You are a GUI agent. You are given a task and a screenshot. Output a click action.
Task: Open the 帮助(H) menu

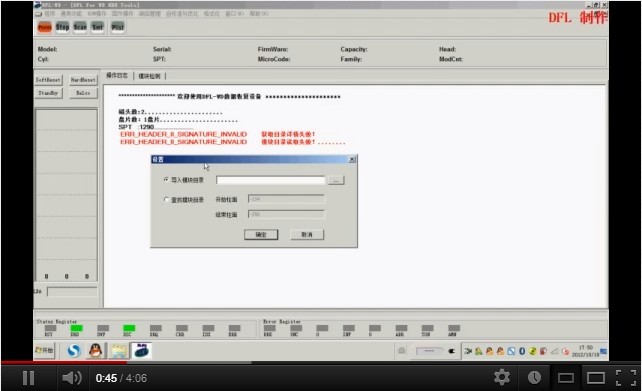coord(259,14)
